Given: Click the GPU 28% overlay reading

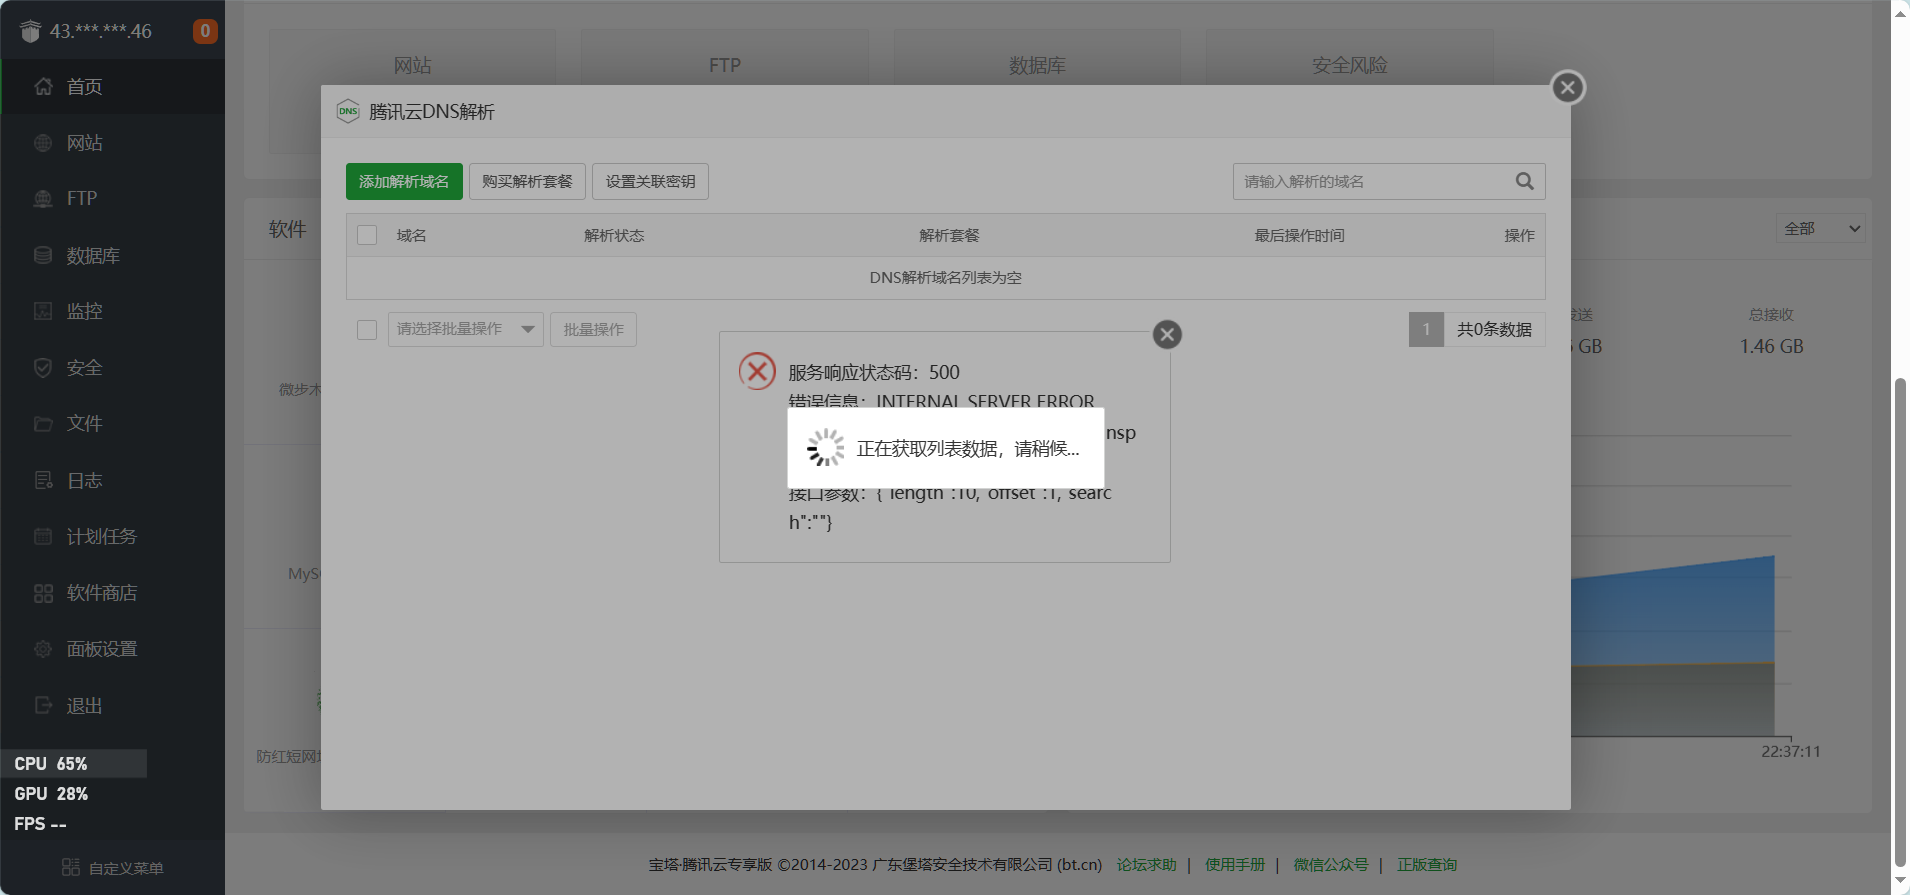Looking at the screenshot, I should coord(51,793).
